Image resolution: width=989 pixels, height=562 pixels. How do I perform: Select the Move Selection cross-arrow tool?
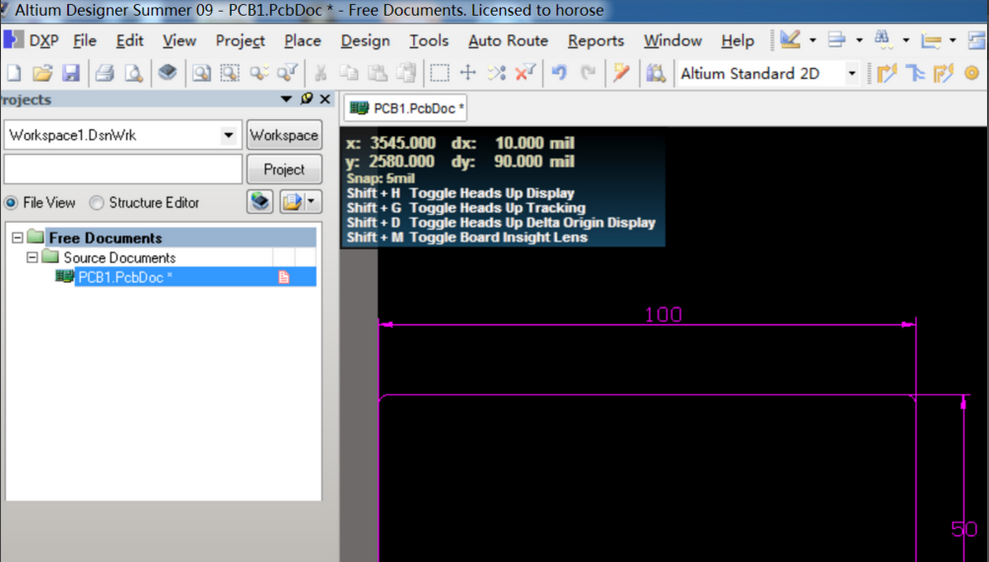pos(467,73)
